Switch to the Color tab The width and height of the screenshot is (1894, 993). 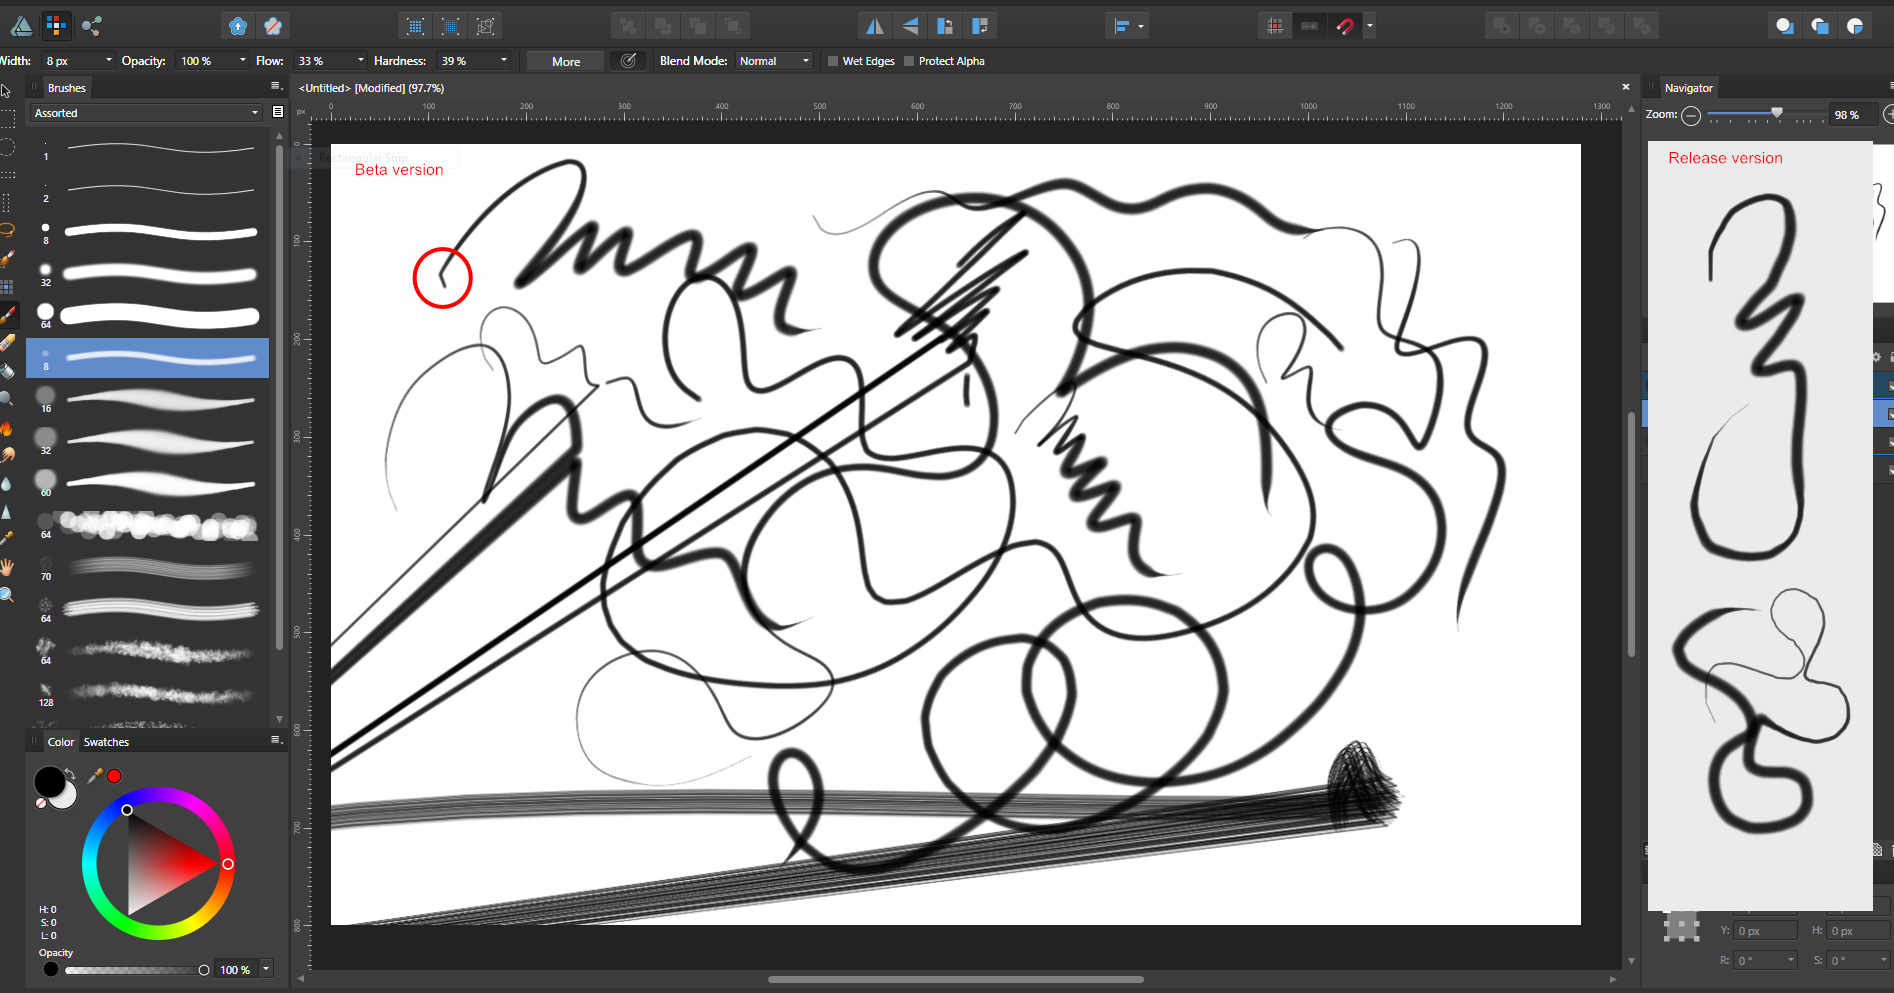pos(60,742)
